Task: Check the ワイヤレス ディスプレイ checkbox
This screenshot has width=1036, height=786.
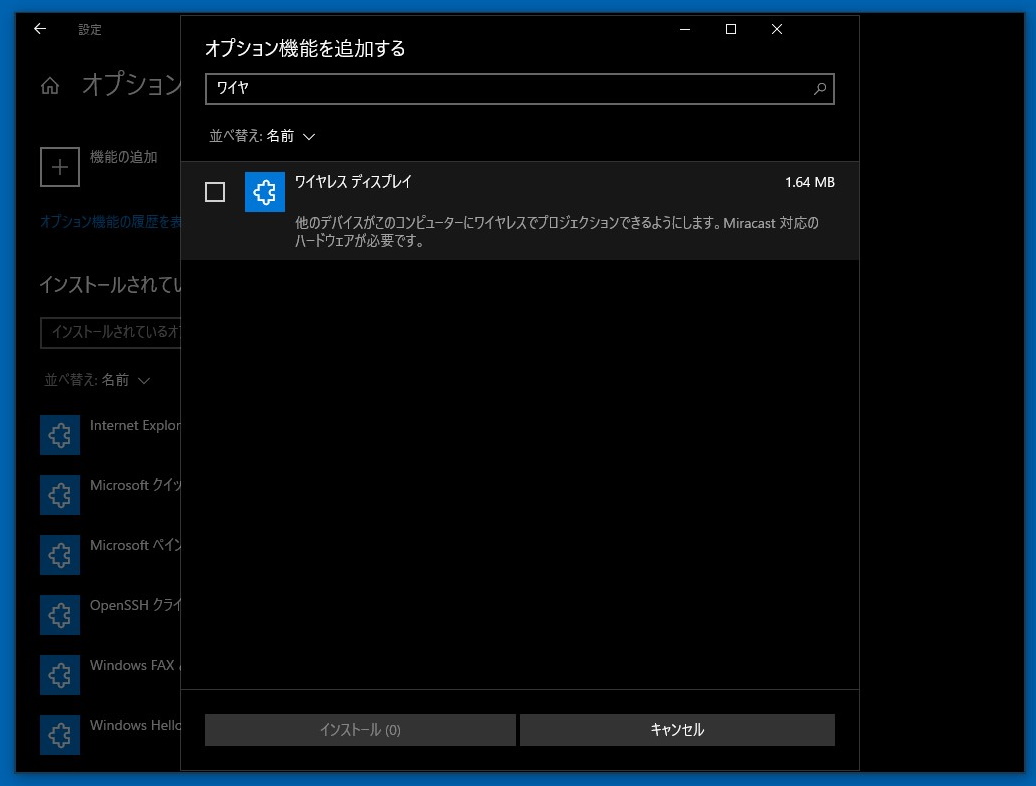Action: tap(215, 192)
